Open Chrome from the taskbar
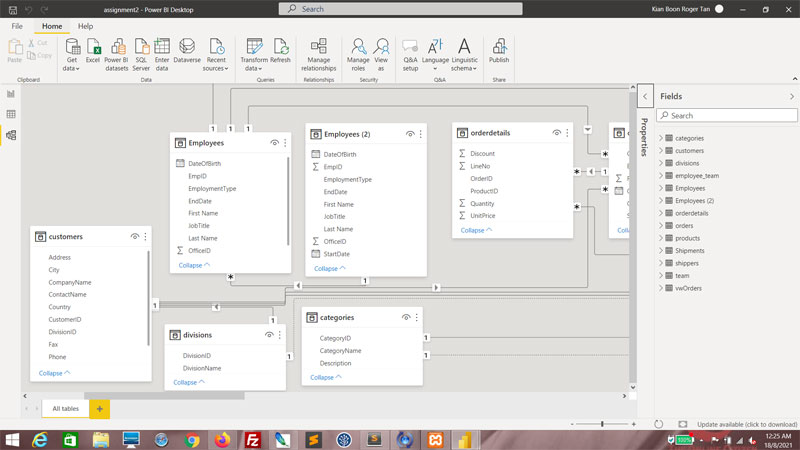The height and width of the screenshot is (450, 800). click(x=192, y=440)
